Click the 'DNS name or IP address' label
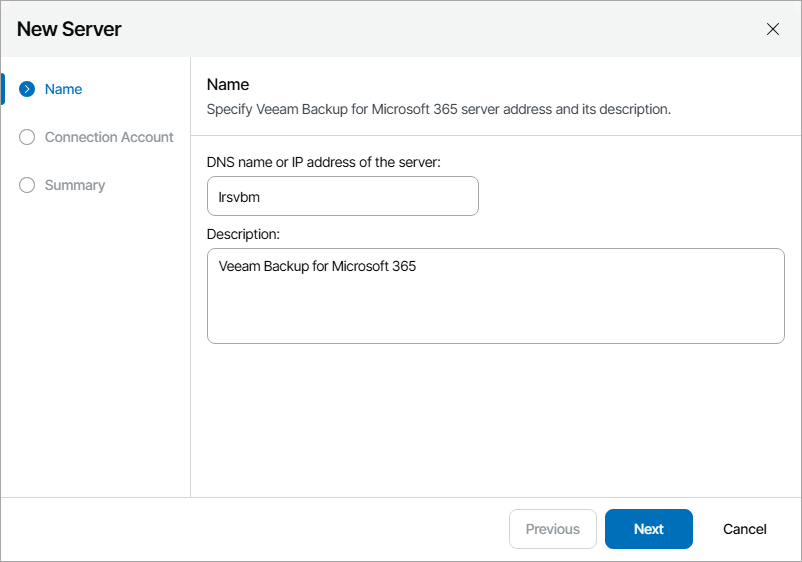802x562 pixels. coord(323,162)
